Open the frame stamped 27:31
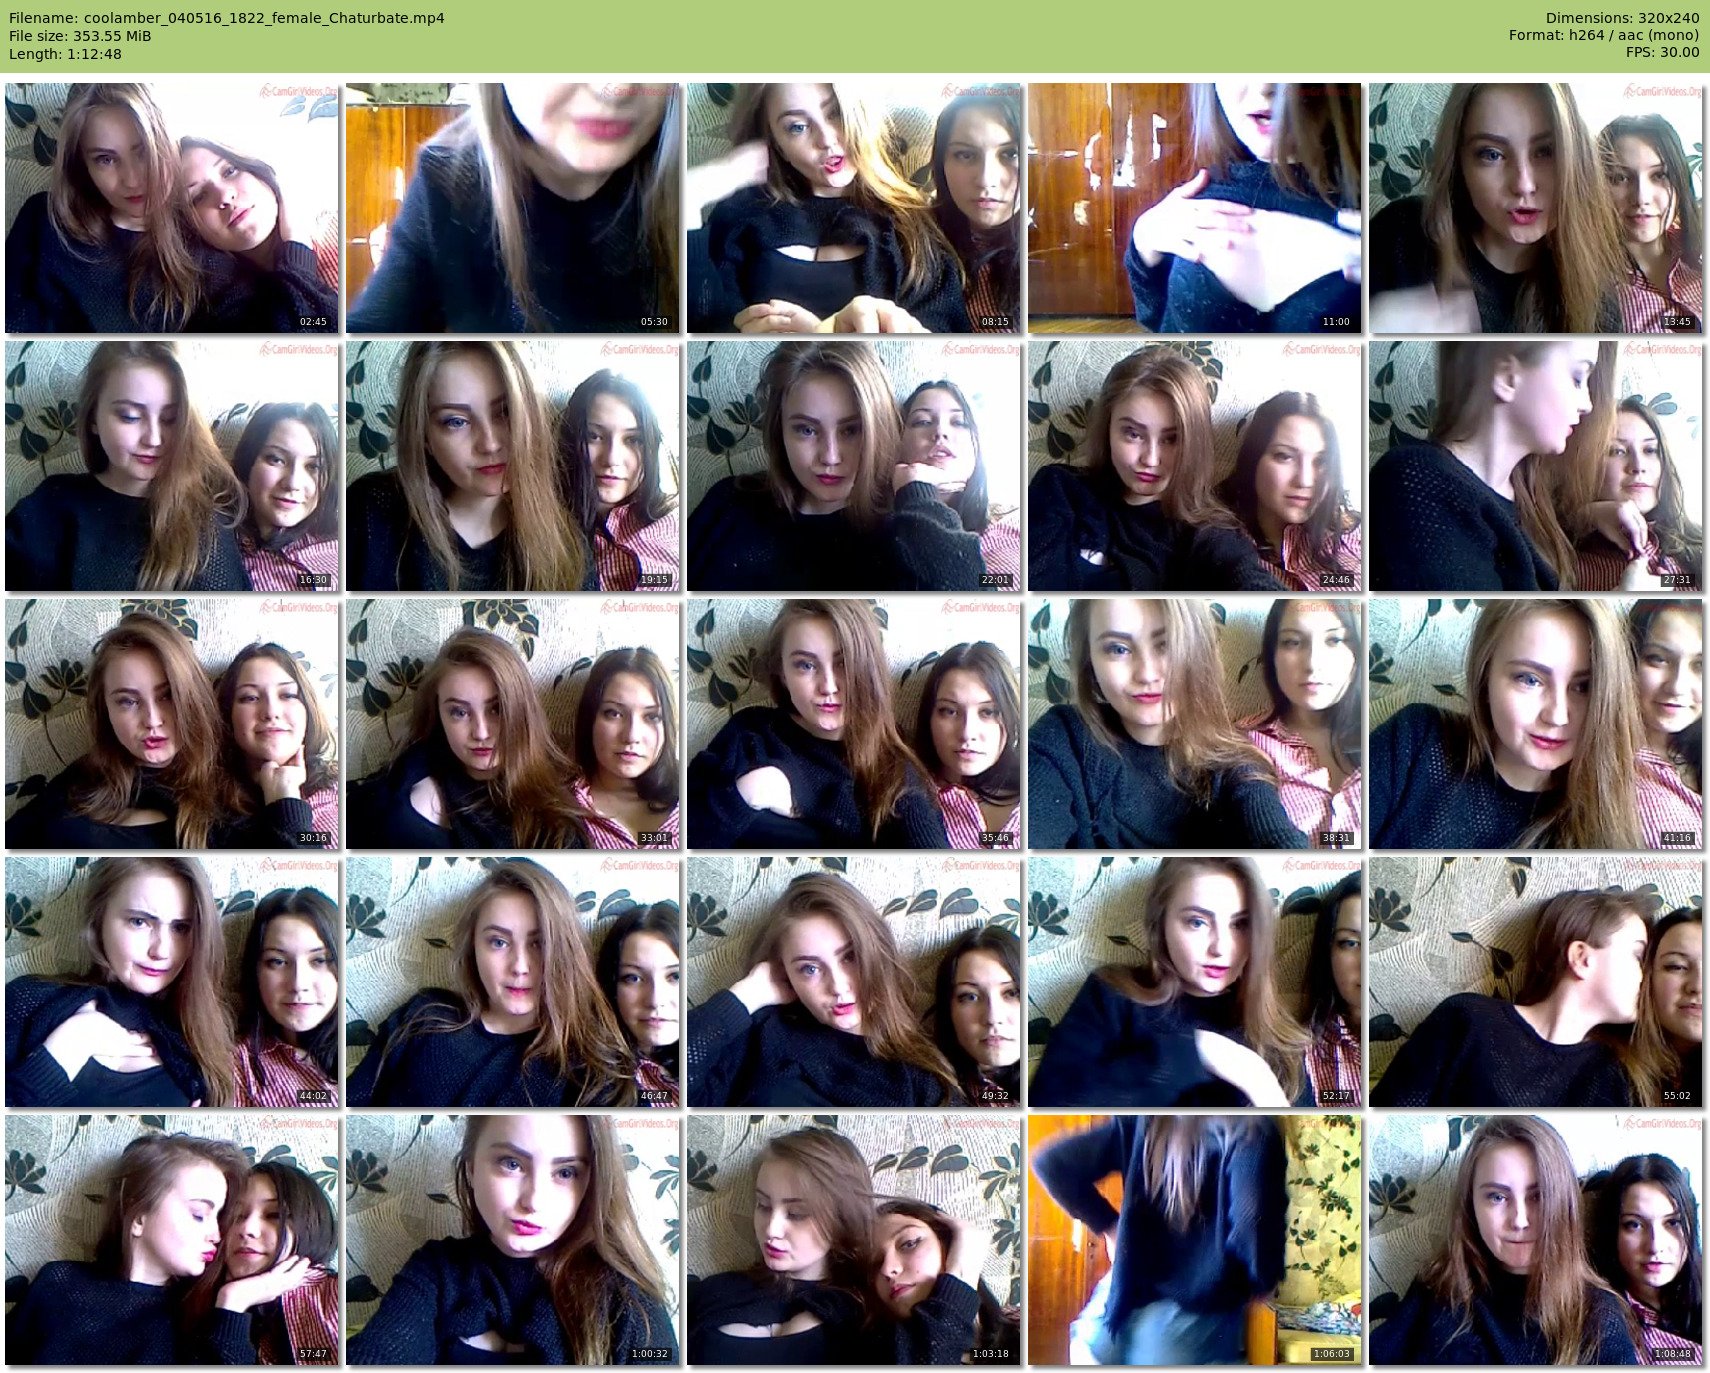 click(1536, 466)
